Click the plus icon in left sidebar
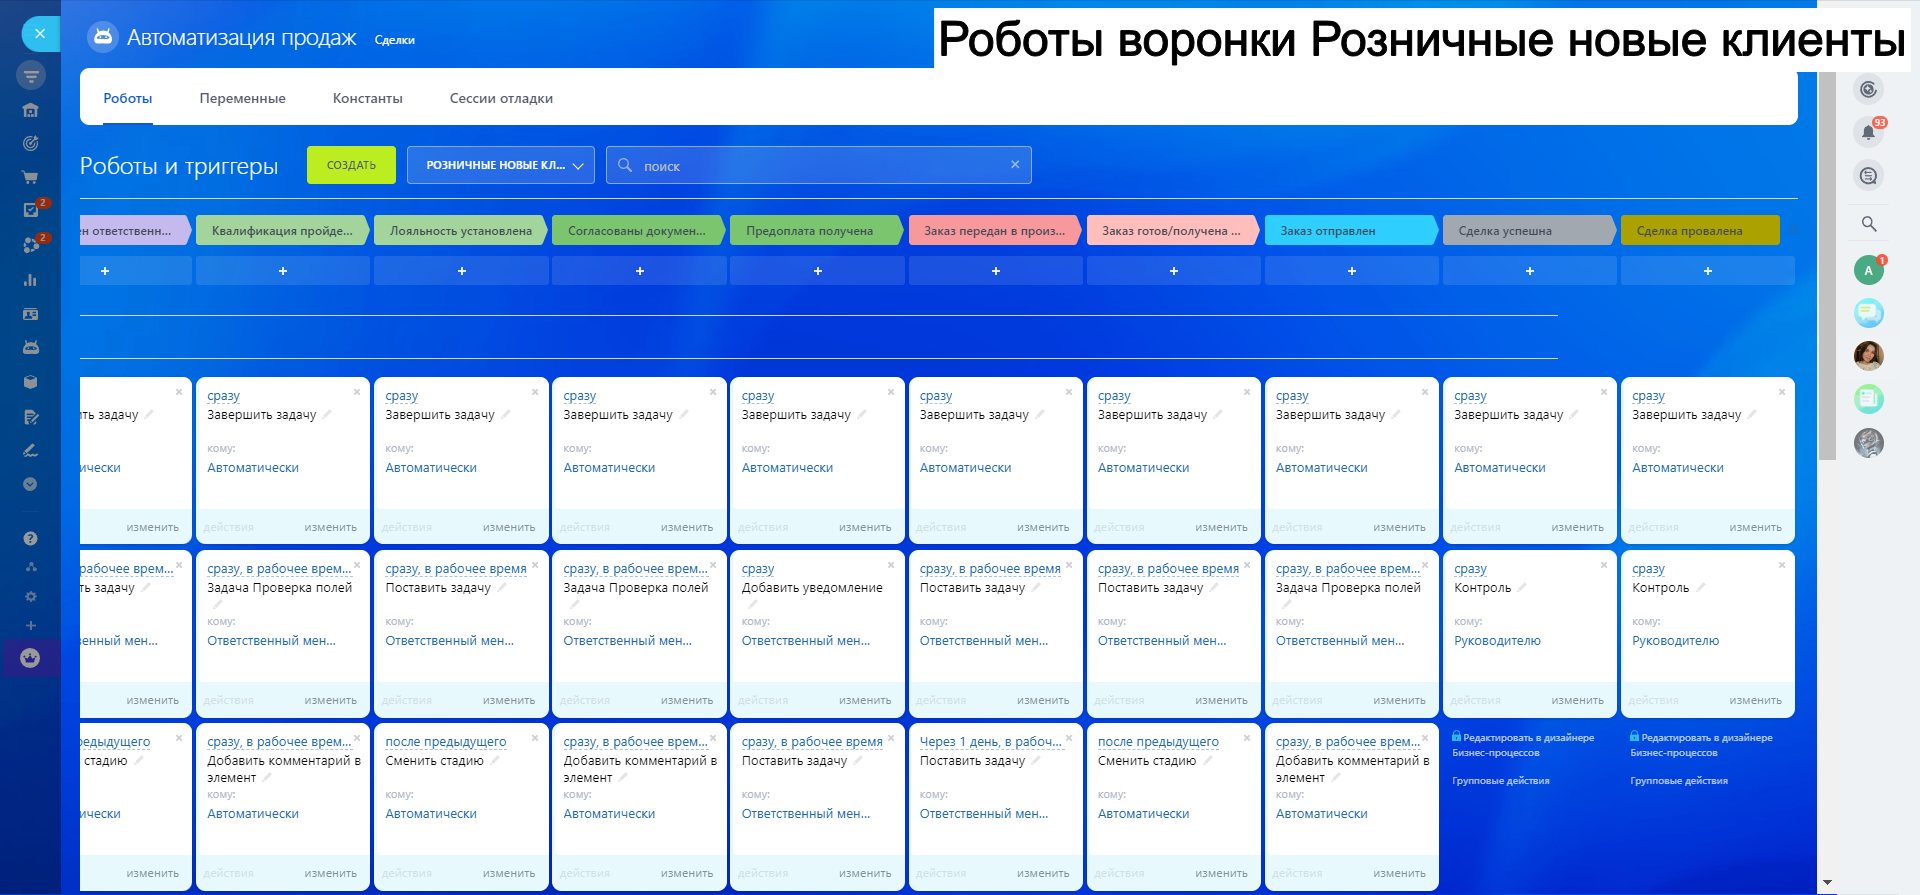 click(x=31, y=625)
